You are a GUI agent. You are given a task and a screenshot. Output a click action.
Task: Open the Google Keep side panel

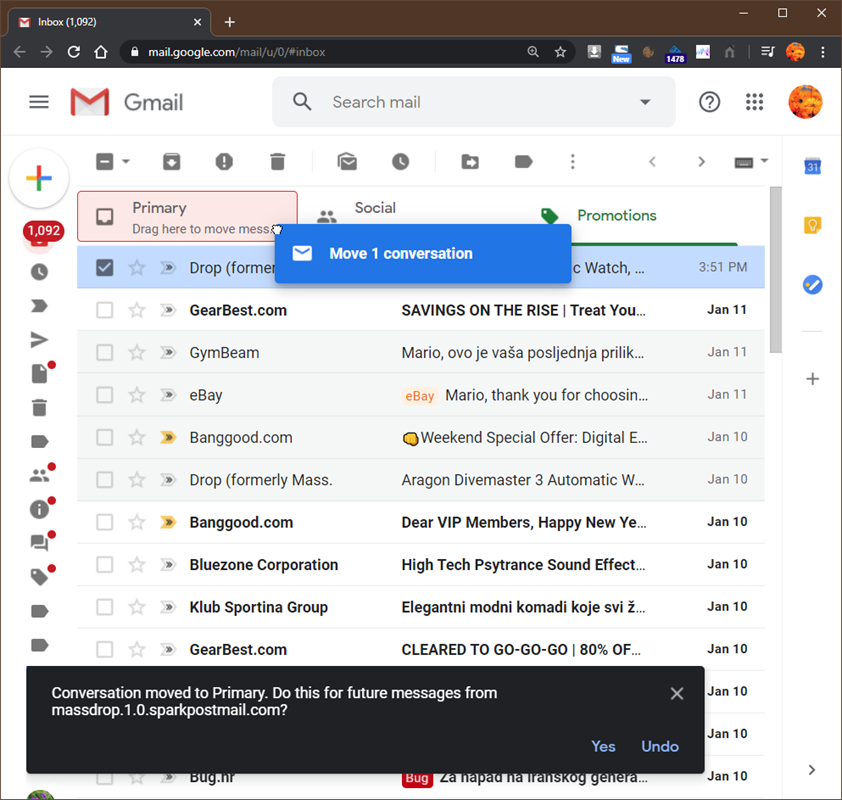coord(812,225)
